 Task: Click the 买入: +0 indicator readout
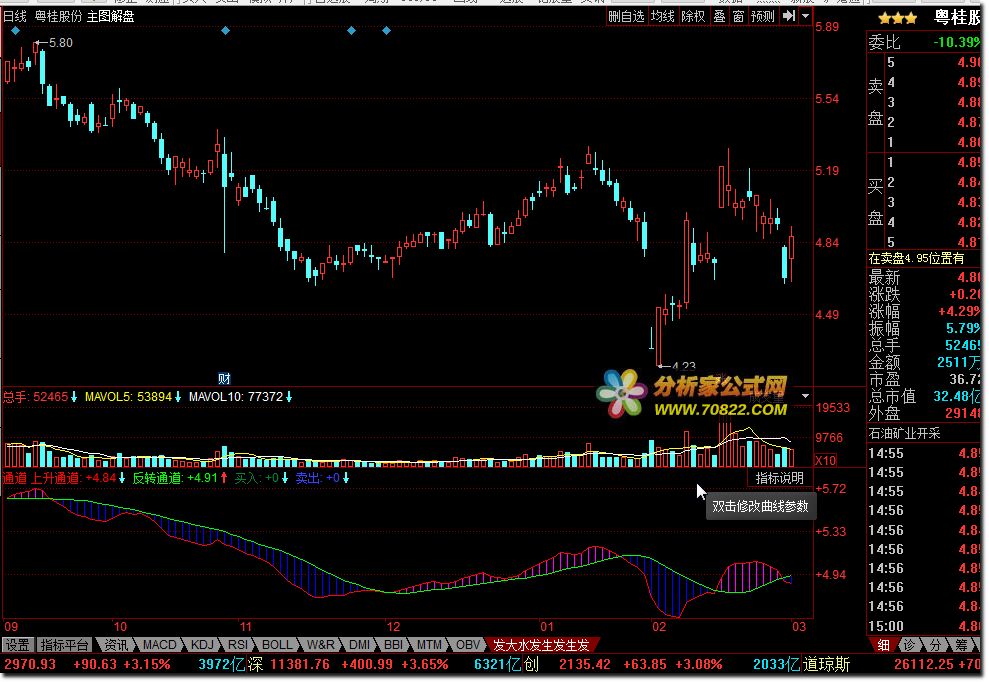pos(262,478)
